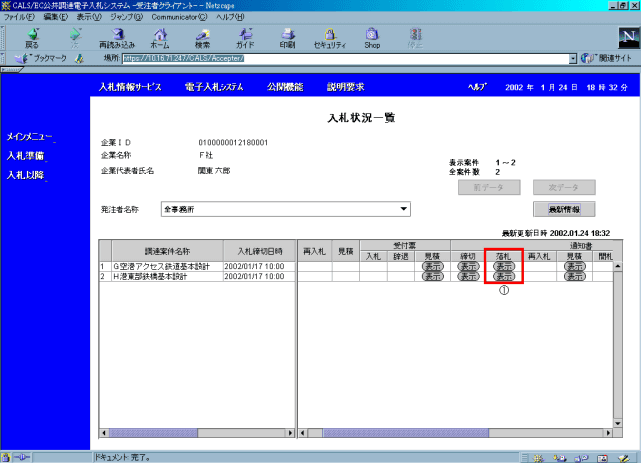Show 落札 notice for G空港アクセス鉄道基本設計
The image size is (641, 463).
[x=504, y=266]
